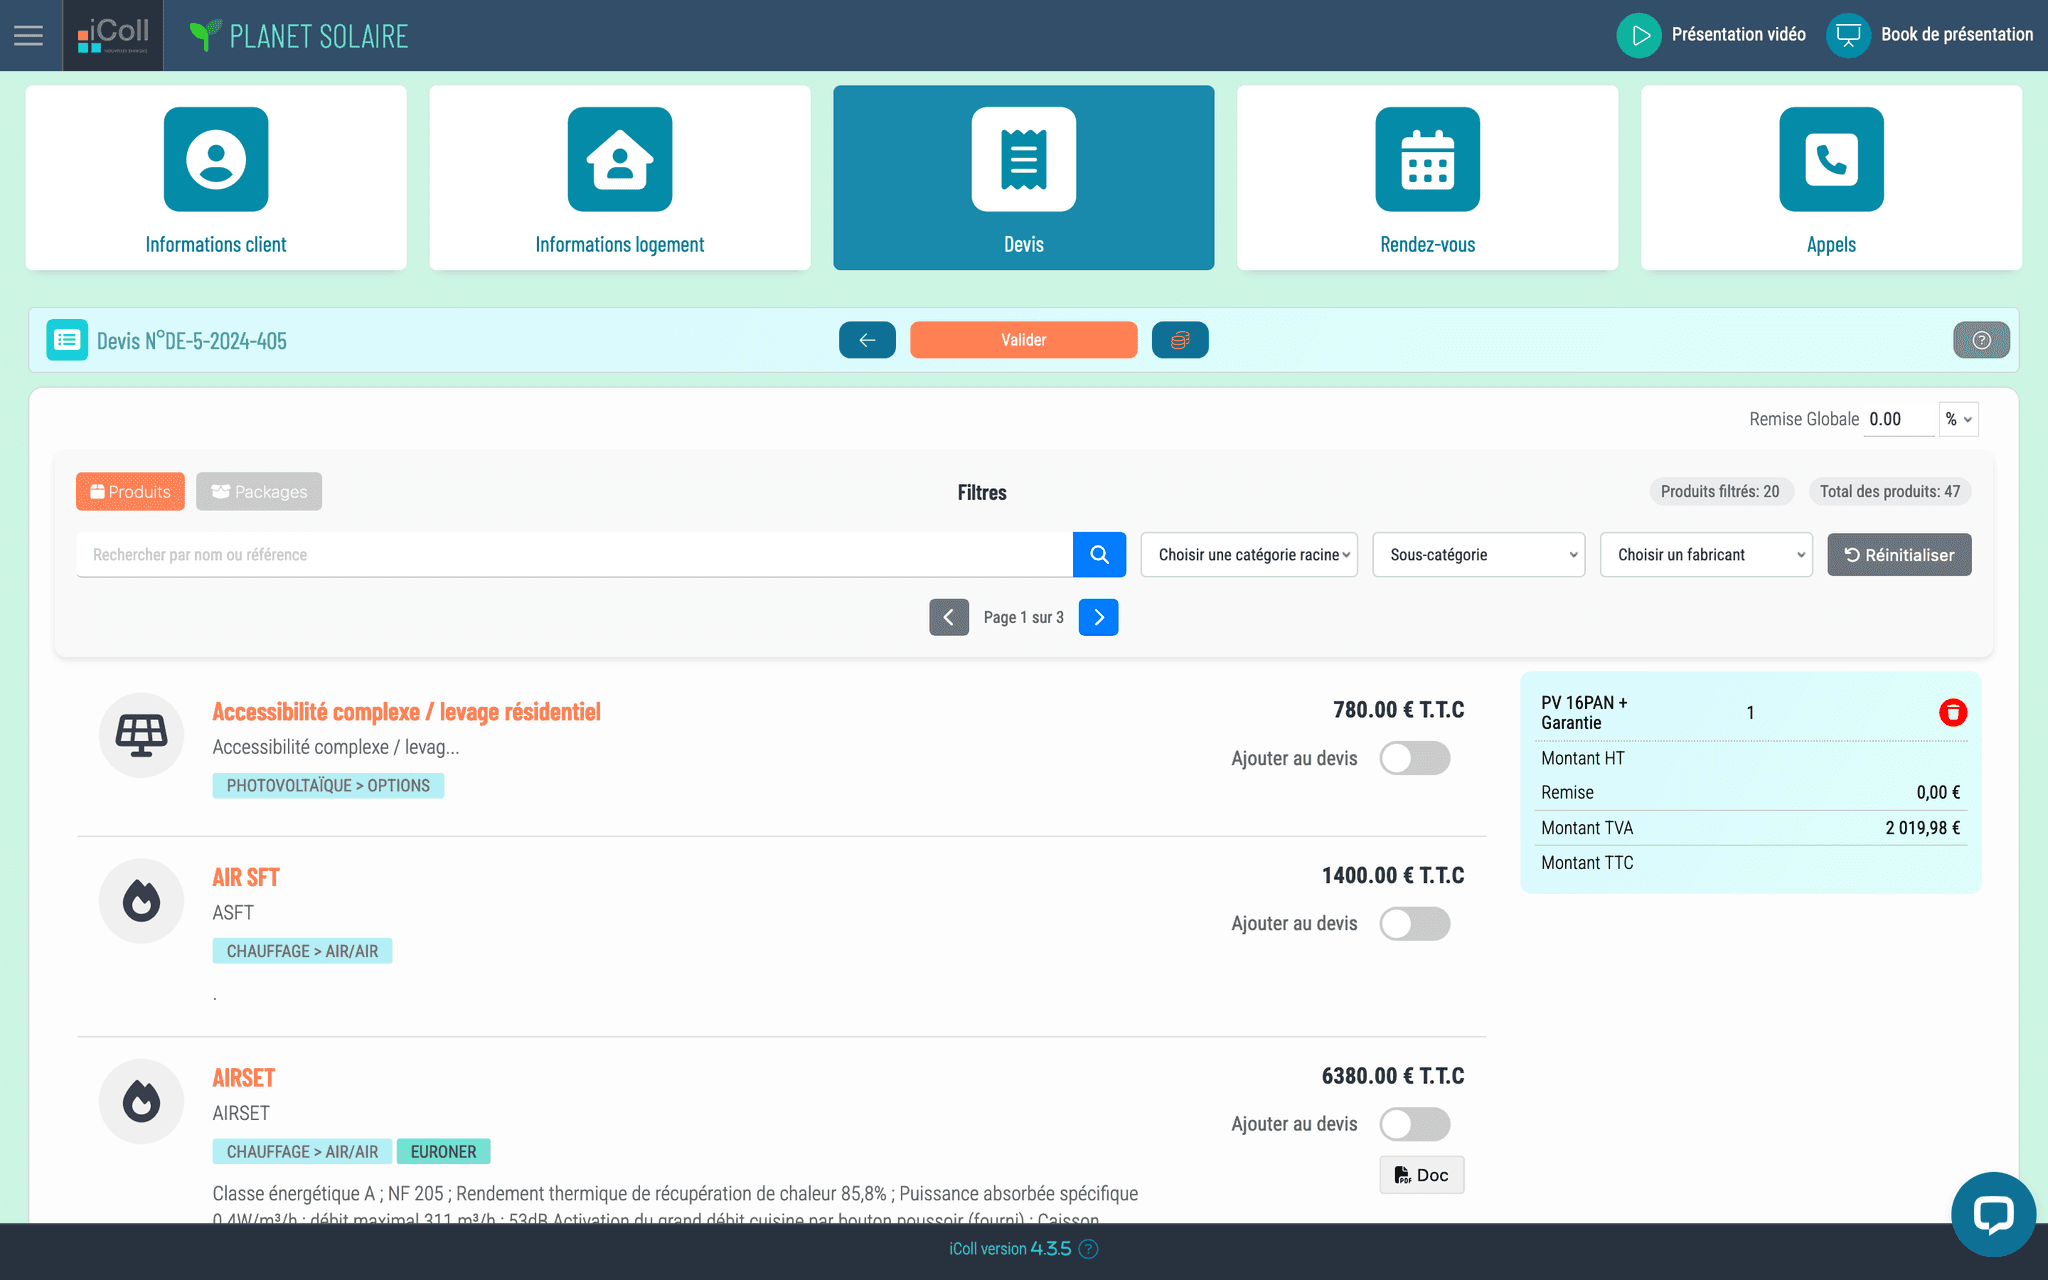Select a manufacturer from Choisir un fabricant
2048x1280 pixels.
1704,554
